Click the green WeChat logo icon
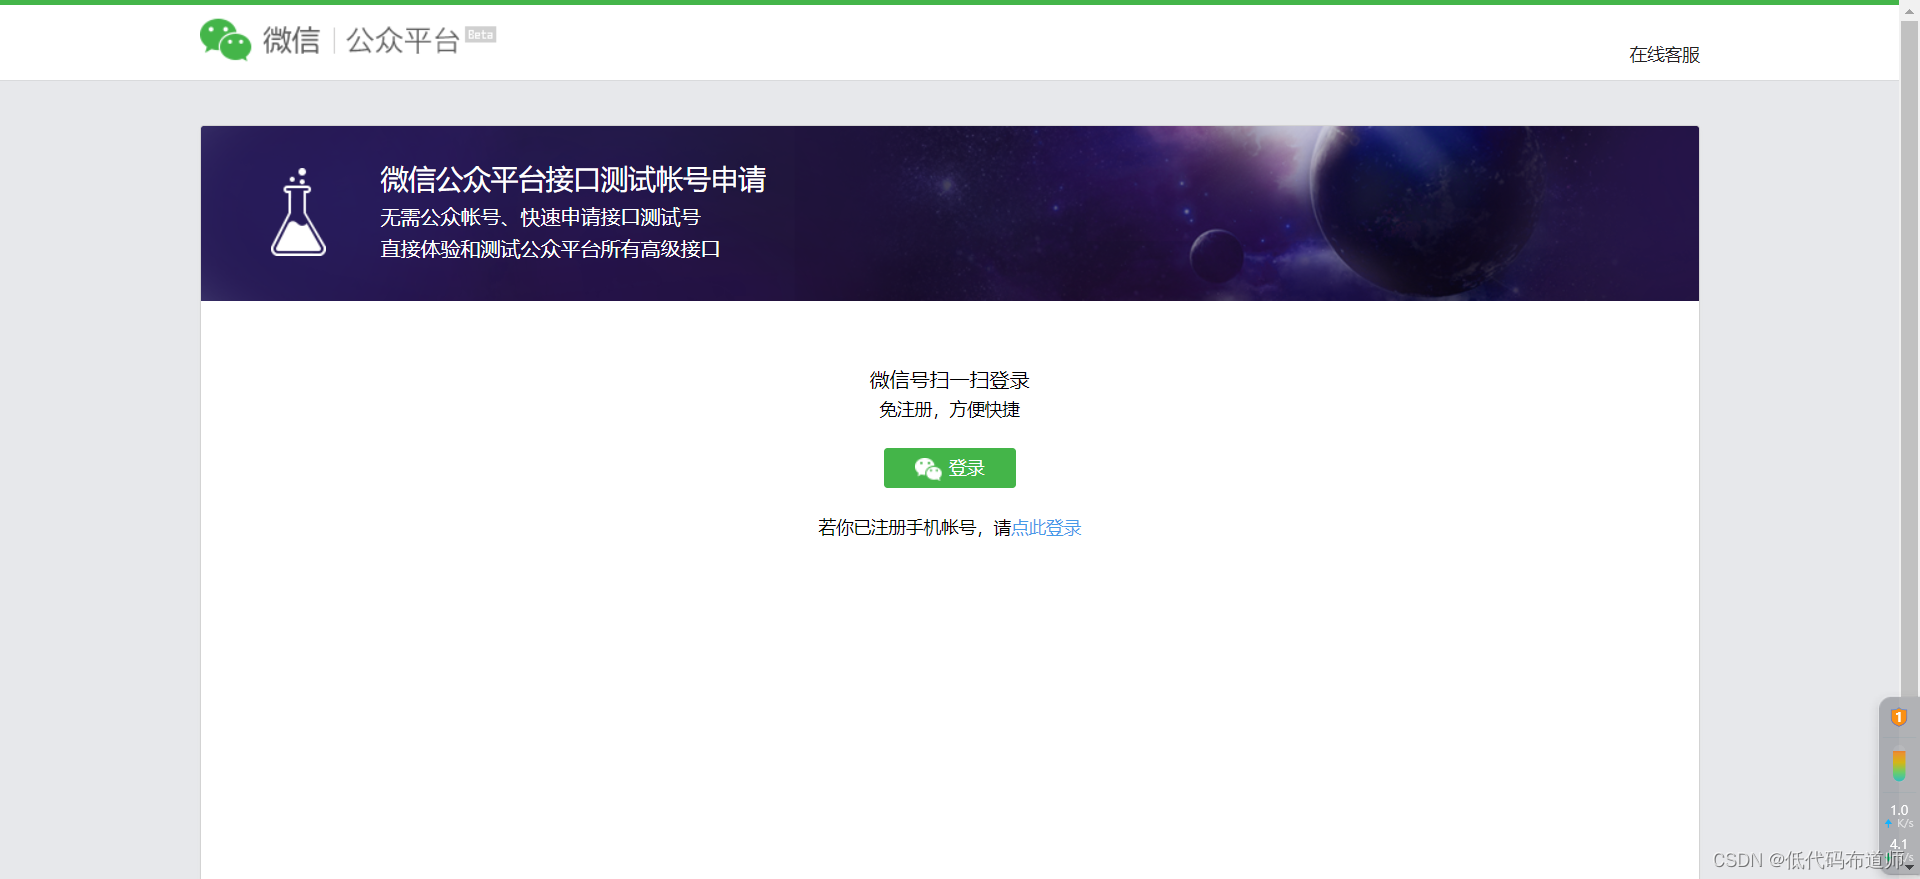 tap(225, 40)
